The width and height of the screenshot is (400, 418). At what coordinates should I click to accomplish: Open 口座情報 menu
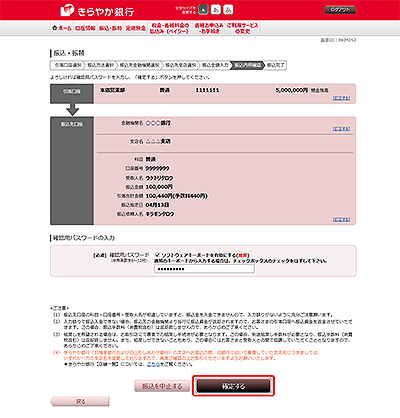coord(85,28)
